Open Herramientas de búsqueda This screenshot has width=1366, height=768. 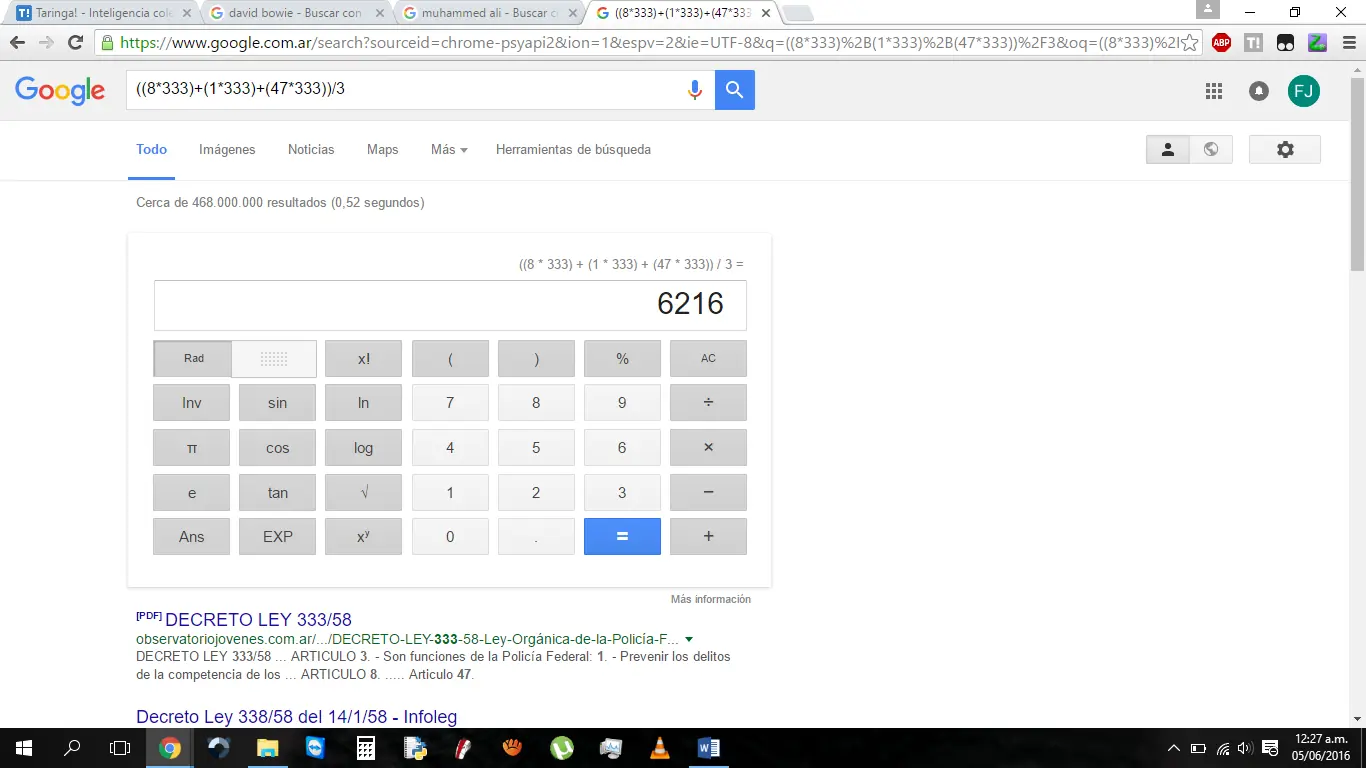pyautogui.click(x=573, y=149)
